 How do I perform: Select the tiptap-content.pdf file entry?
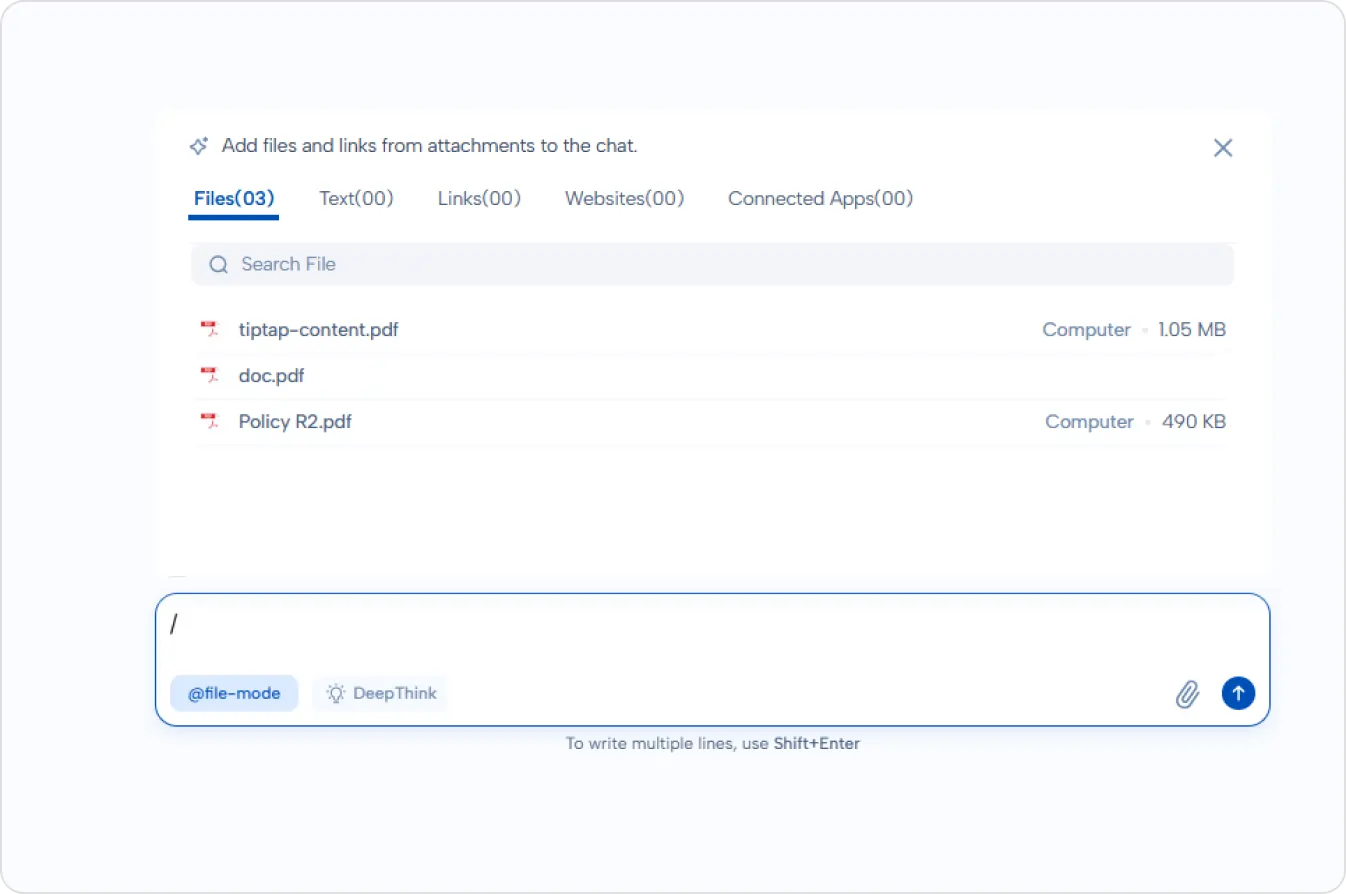[x=318, y=329]
